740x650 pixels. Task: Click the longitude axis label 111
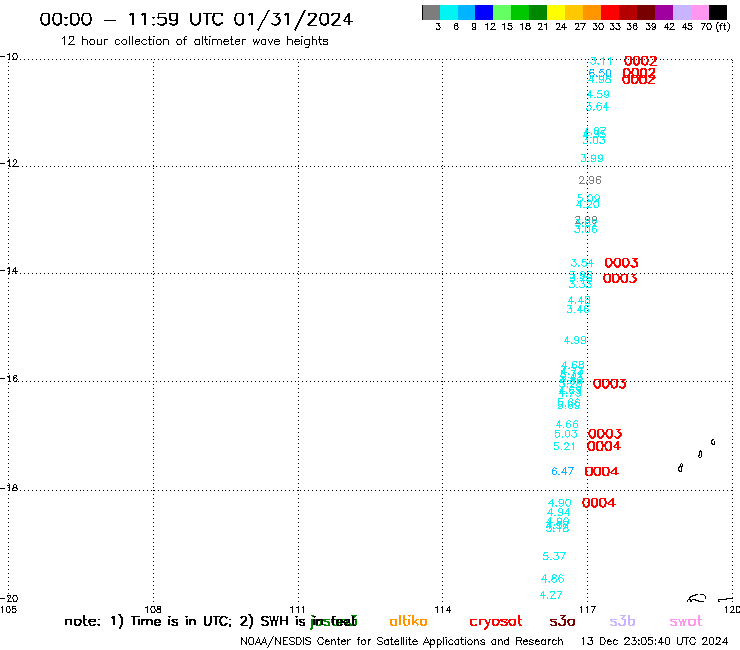[x=297, y=609]
